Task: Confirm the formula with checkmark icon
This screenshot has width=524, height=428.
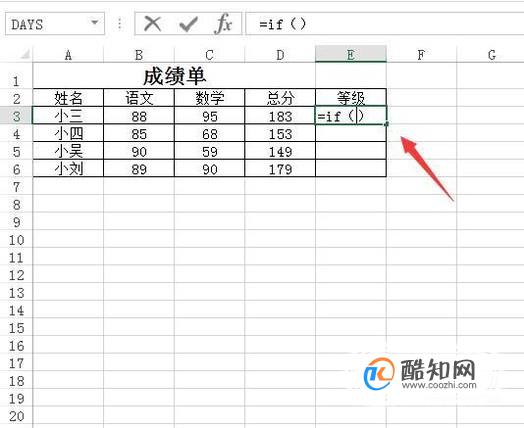Action: coord(188,24)
